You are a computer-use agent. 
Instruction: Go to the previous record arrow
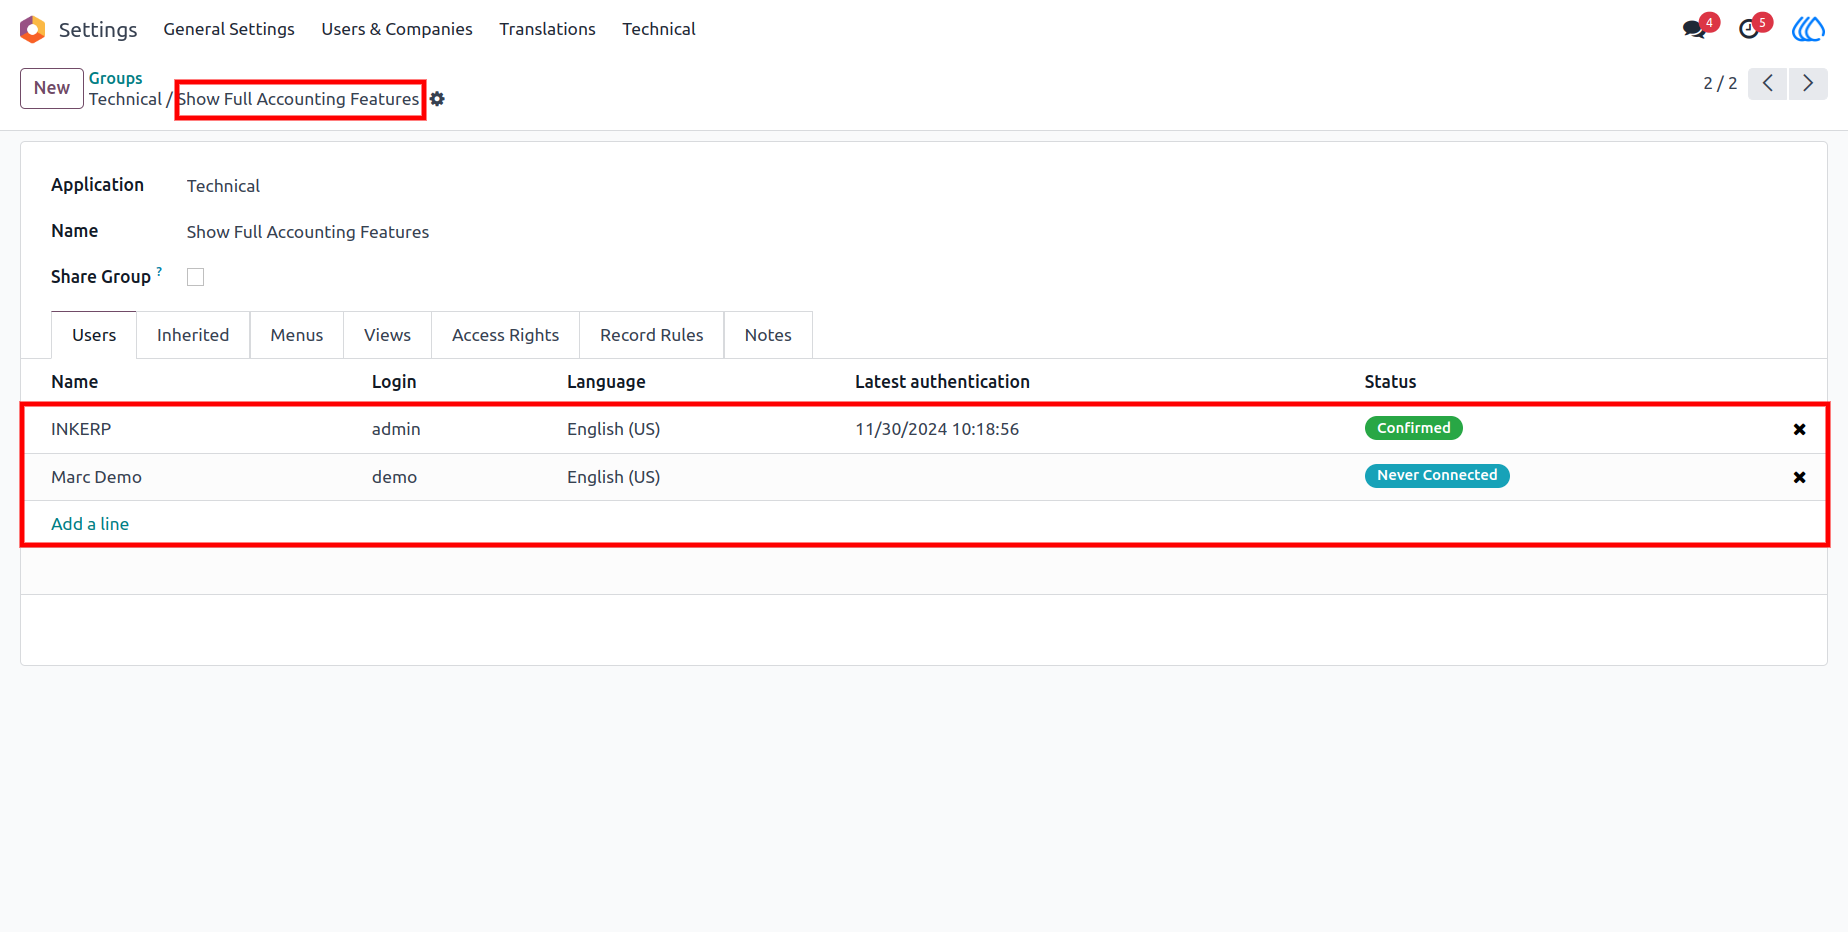pyautogui.click(x=1768, y=83)
